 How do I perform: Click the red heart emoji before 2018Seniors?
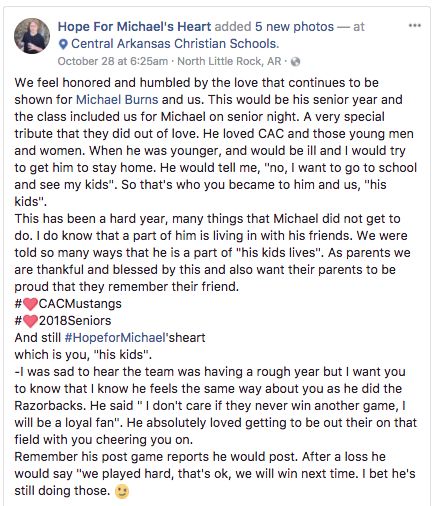31,321
